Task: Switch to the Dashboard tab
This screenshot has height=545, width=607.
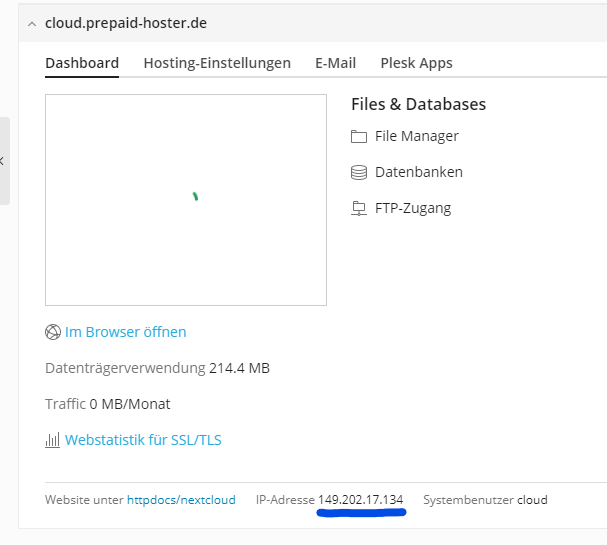Action: (82, 63)
